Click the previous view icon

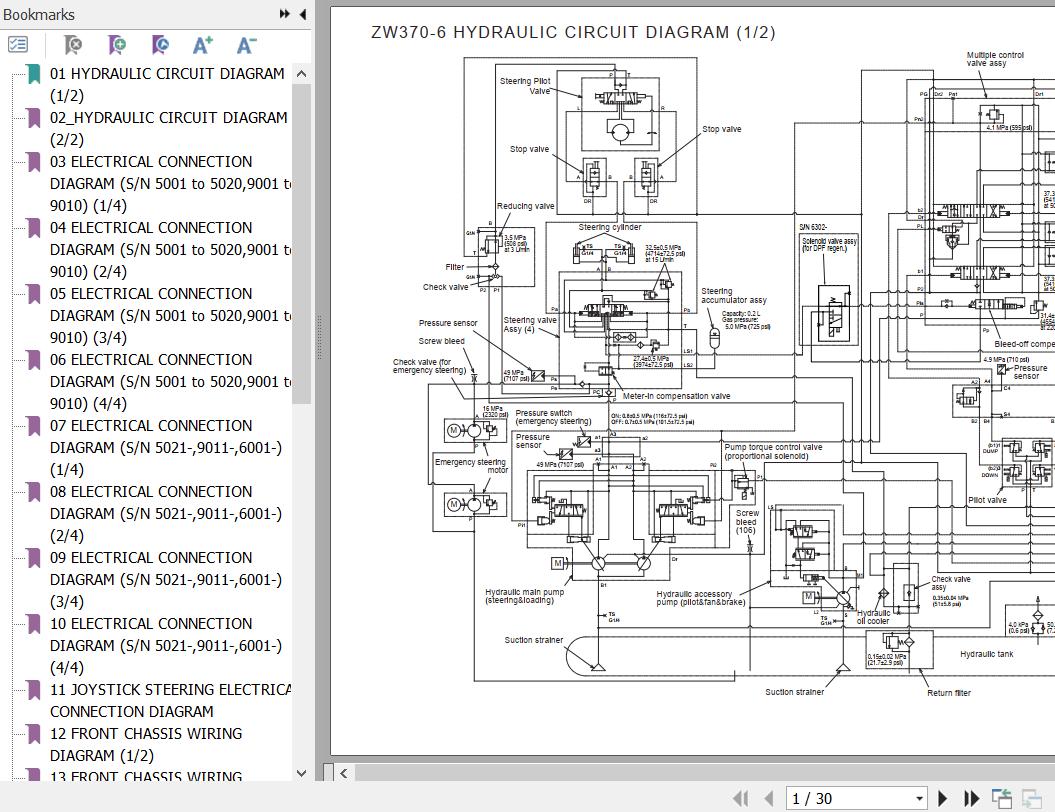[1001, 798]
